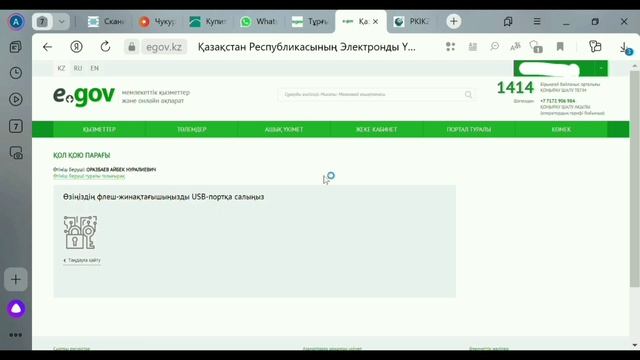This screenshot has width=640, height=360.
Task: Click the search magnifier icon
Action: (468, 95)
